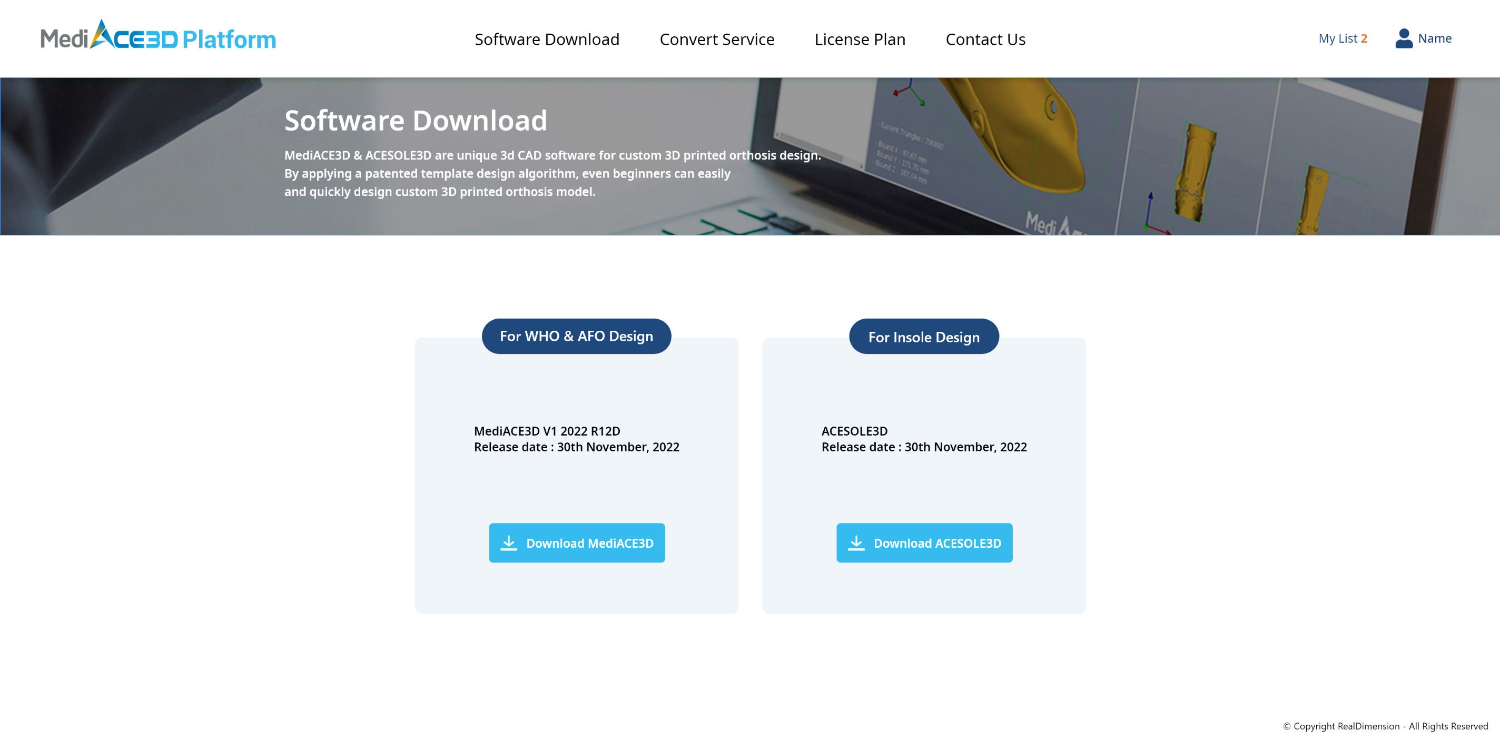This screenshot has width=1500, height=736.
Task: Click download arrow icon on MediACE3D button
Action: pyautogui.click(x=508, y=543)
